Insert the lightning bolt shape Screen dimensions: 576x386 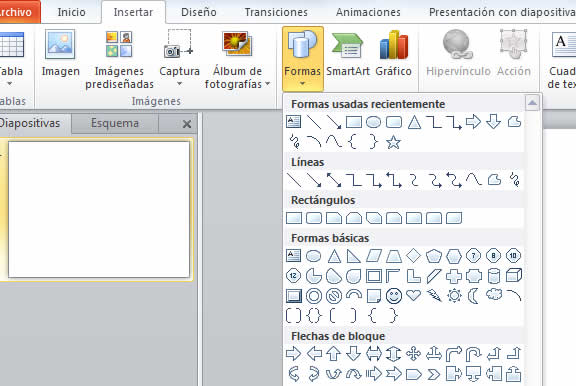pos(434,296)
